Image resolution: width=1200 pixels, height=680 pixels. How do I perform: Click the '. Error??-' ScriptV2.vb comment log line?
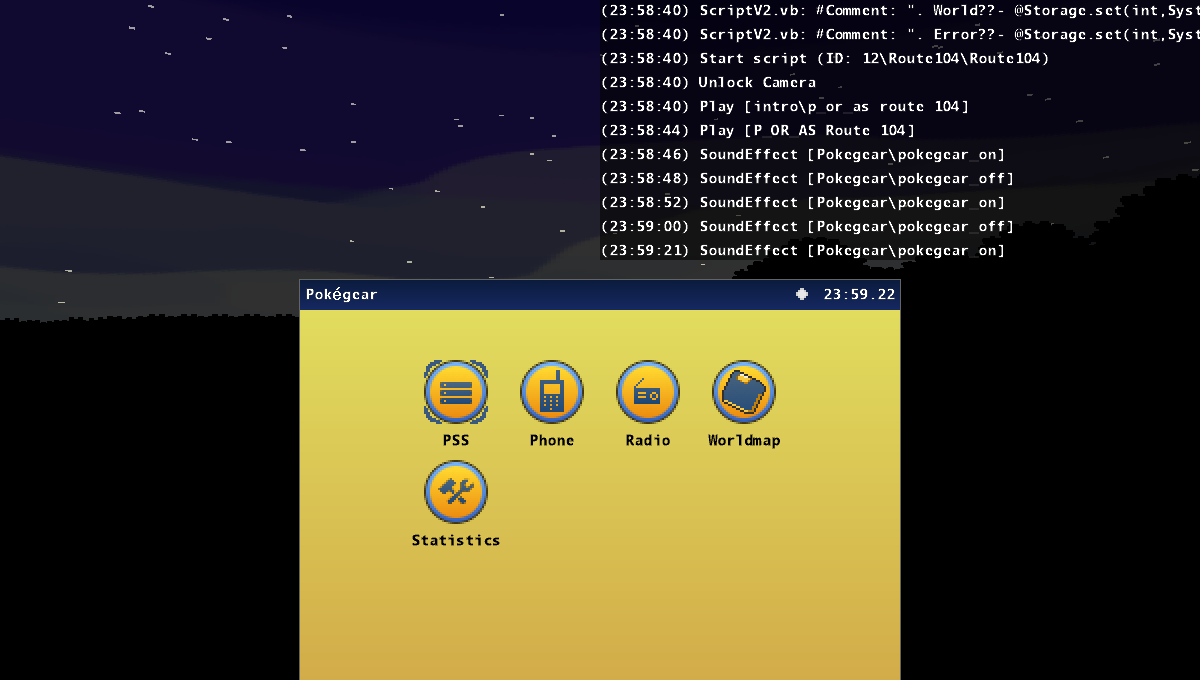900,34
